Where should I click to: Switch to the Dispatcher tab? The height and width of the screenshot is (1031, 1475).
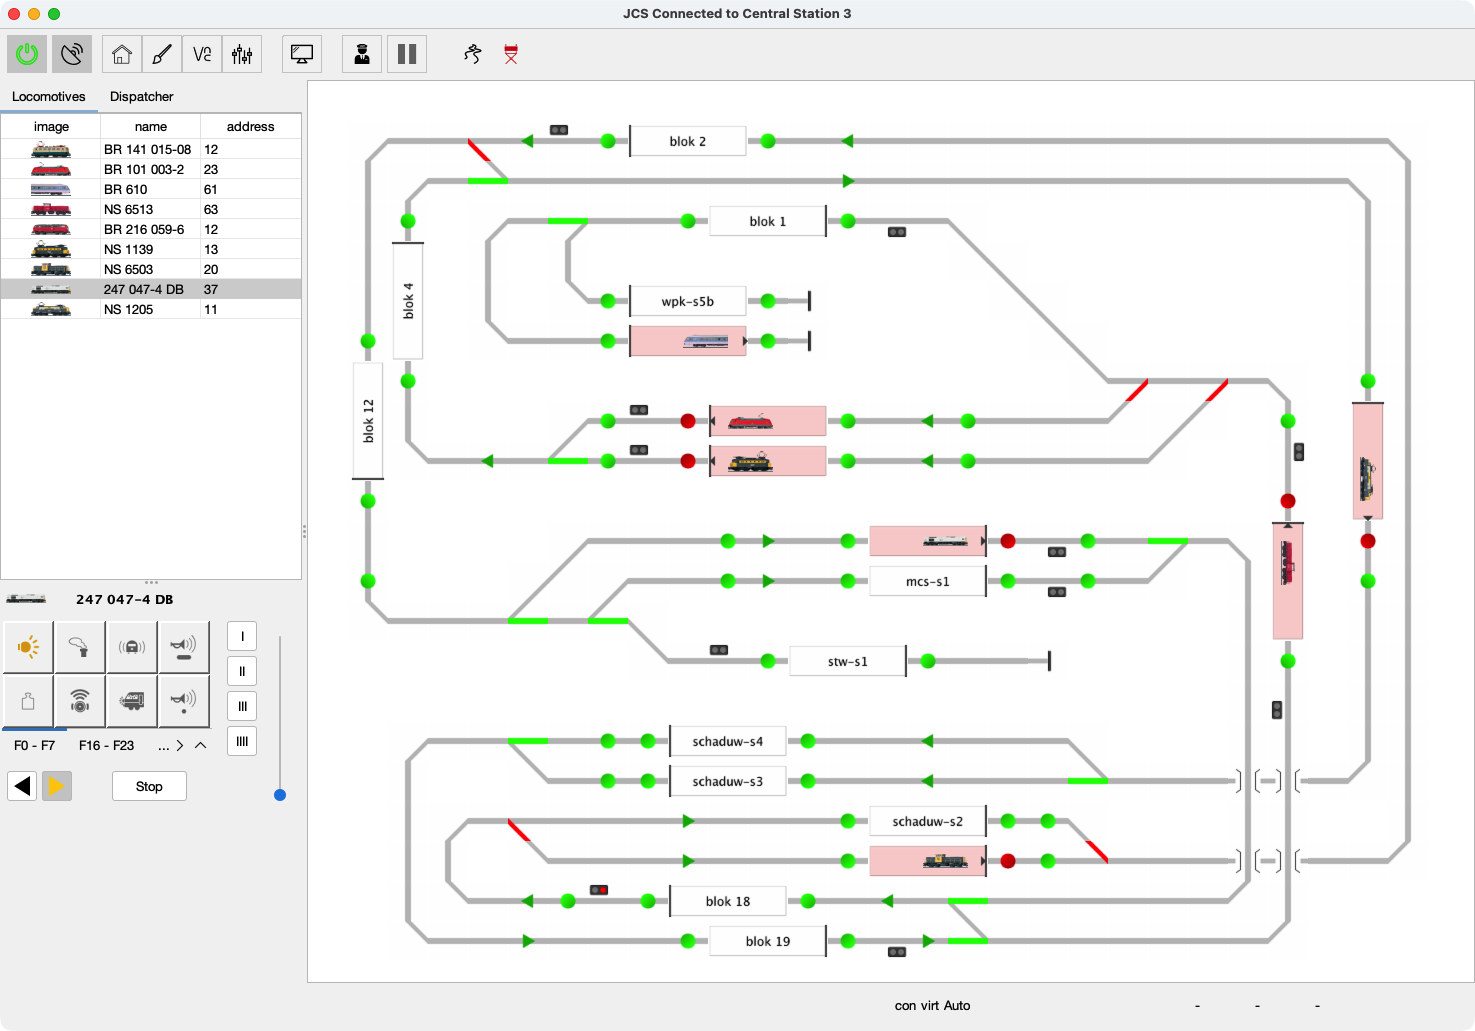[x=141, y=97]
